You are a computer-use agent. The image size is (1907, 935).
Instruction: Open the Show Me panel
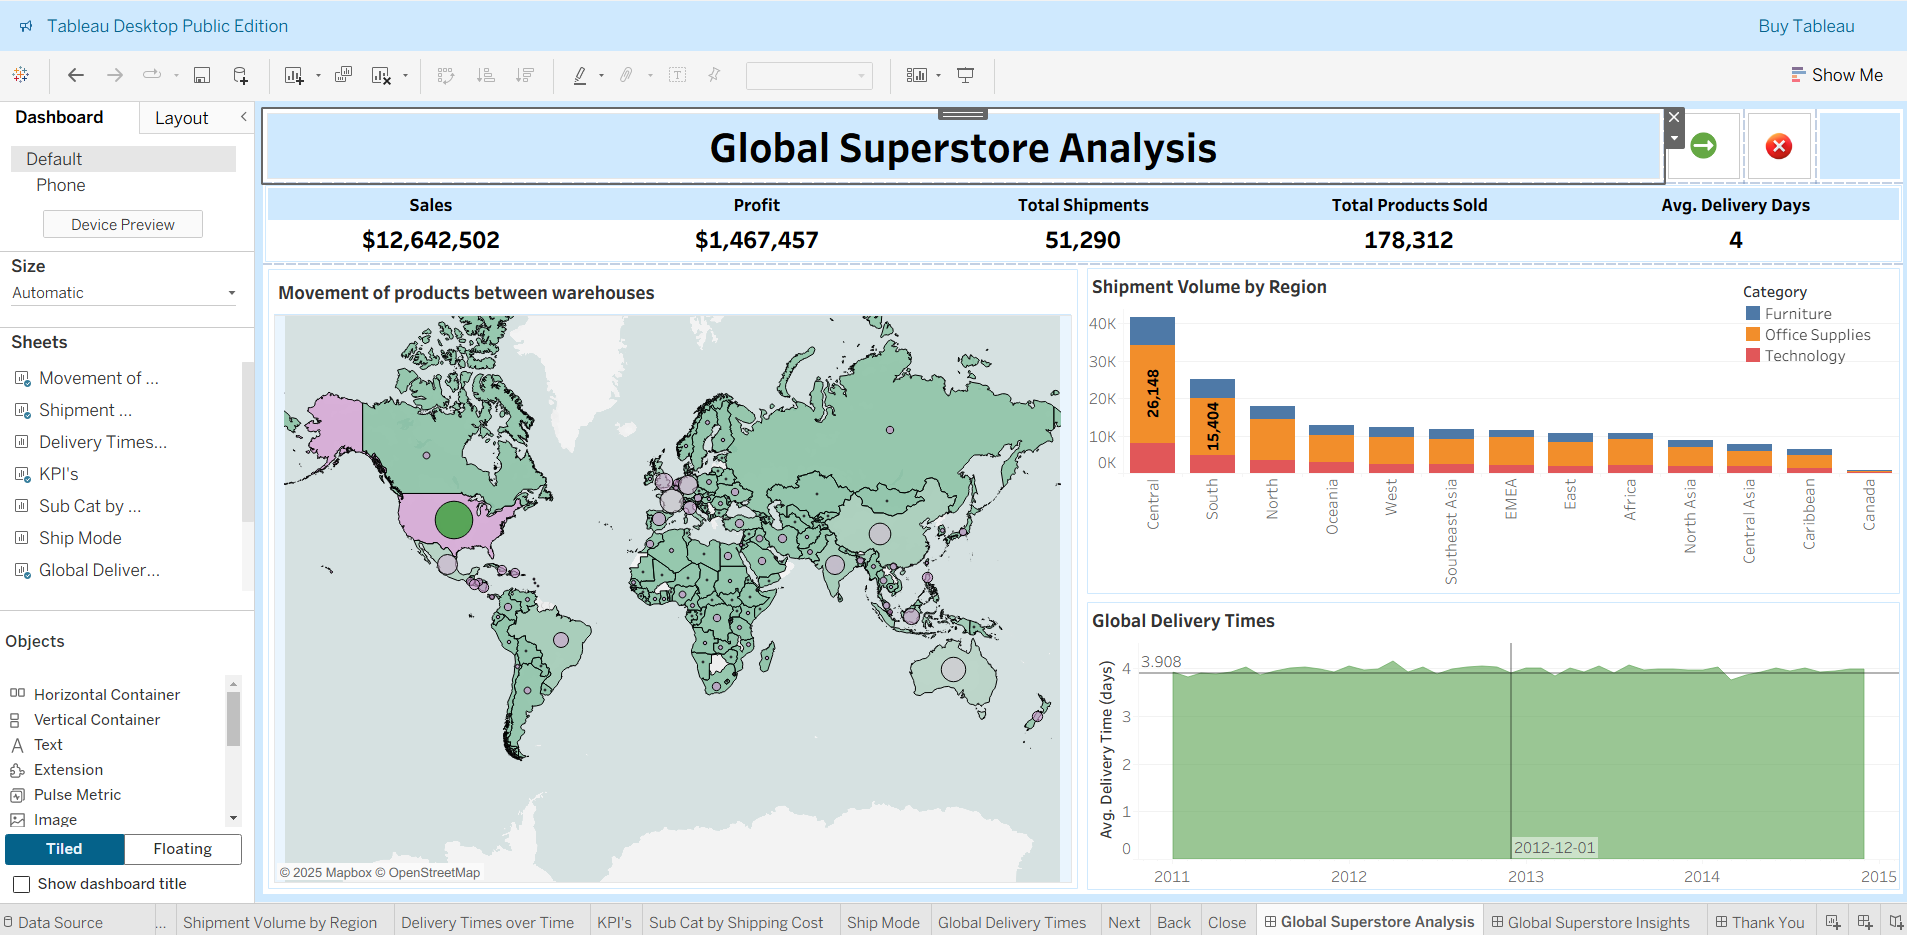pos(1837,75)
